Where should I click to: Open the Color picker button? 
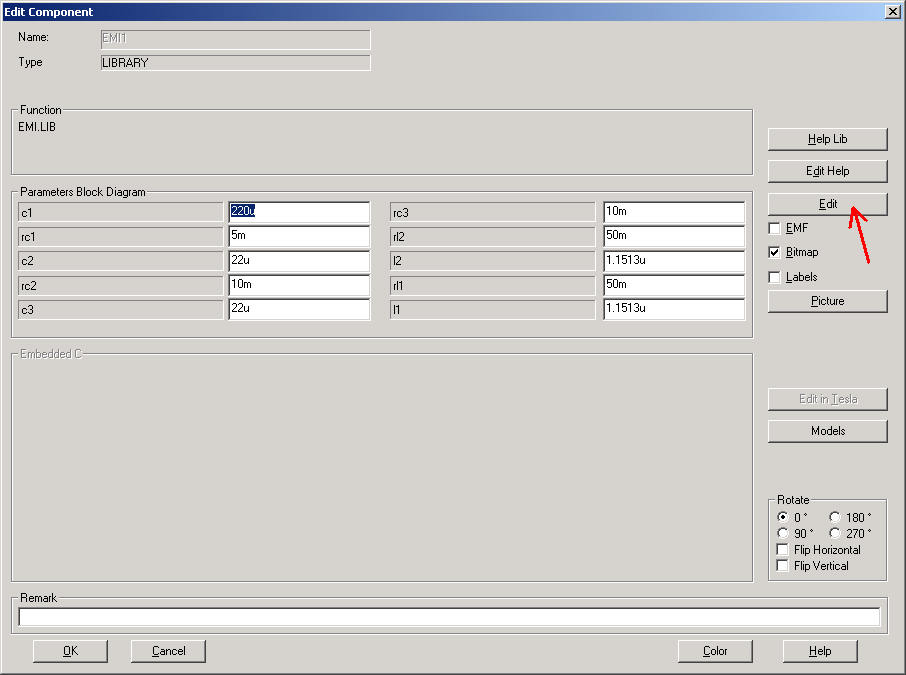(715, 651)
